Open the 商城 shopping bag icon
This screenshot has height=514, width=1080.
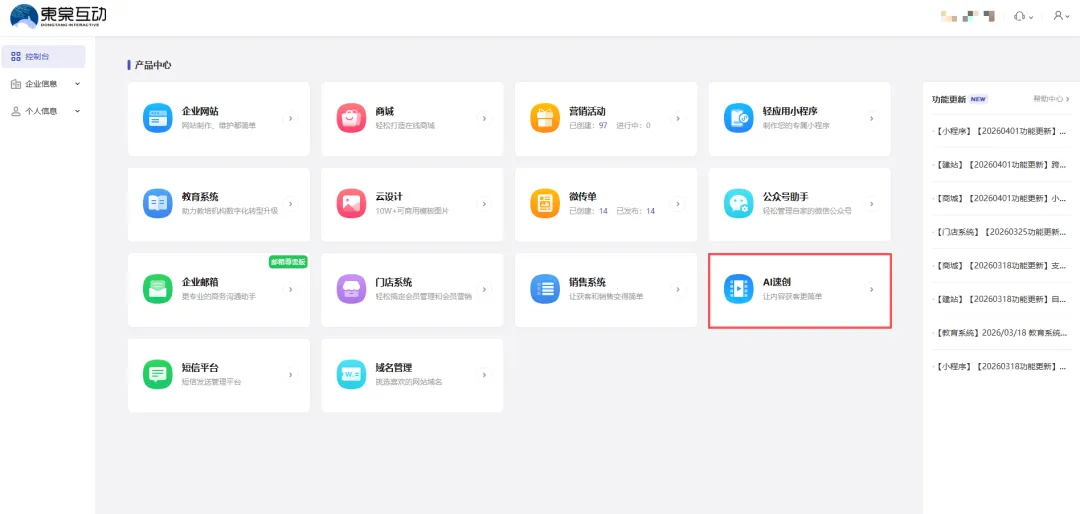[x=351, y=119]
